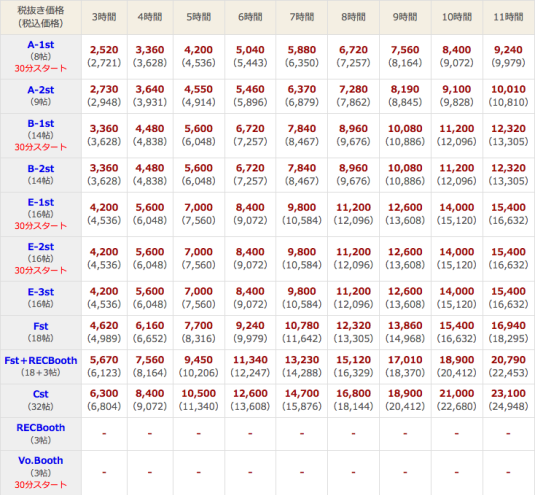This screenshot has width=535, height=495.
Task: Open the RECBooth link
Action: 41,427
